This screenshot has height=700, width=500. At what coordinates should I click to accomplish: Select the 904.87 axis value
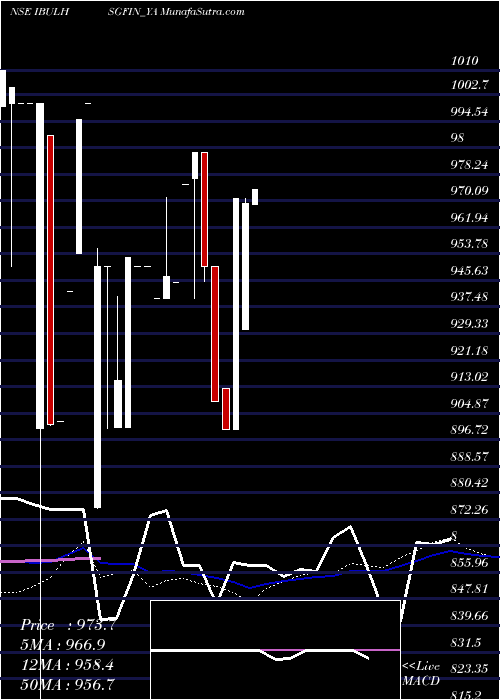tap(469, 404)
